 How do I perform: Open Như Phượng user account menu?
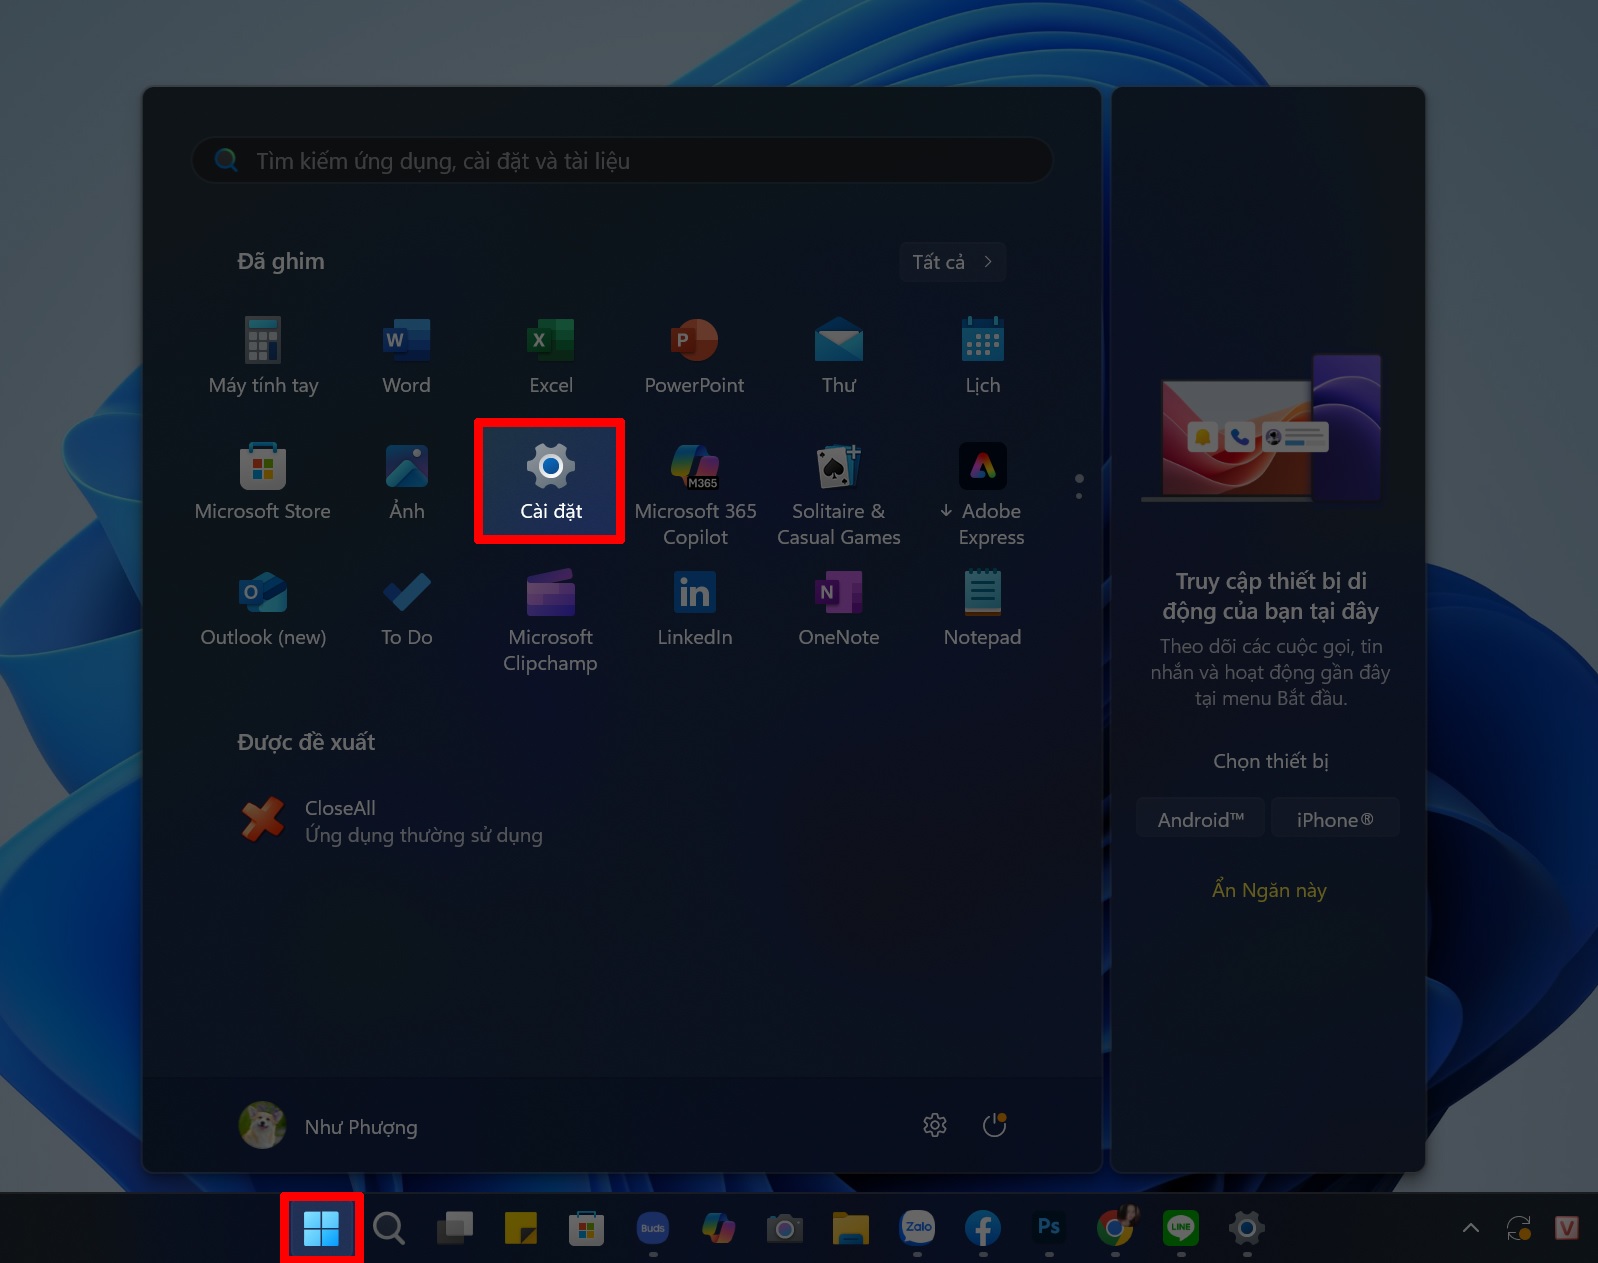329,1126
